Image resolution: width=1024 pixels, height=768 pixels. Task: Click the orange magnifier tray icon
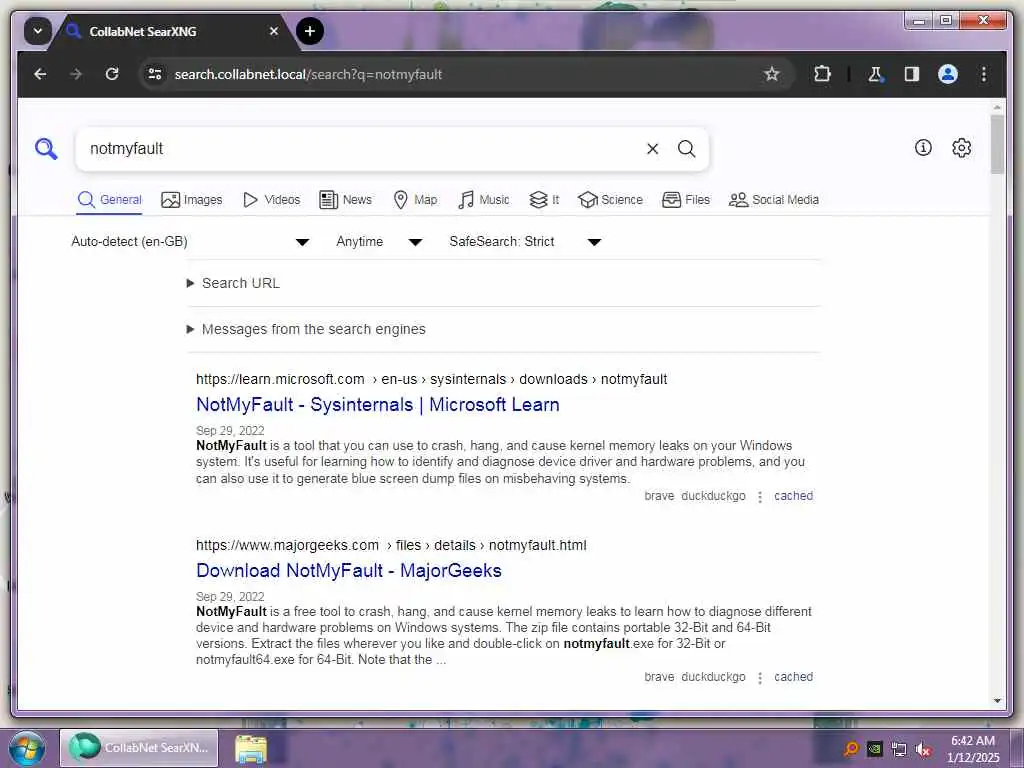[851, 749]
